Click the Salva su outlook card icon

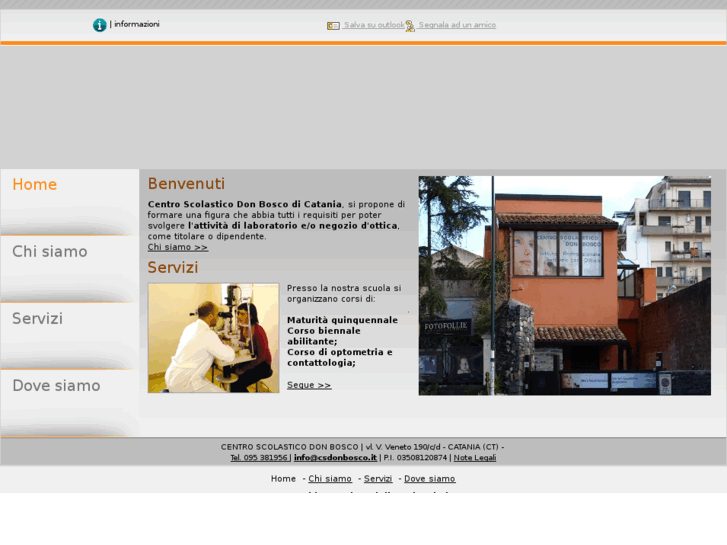[333, 26]
